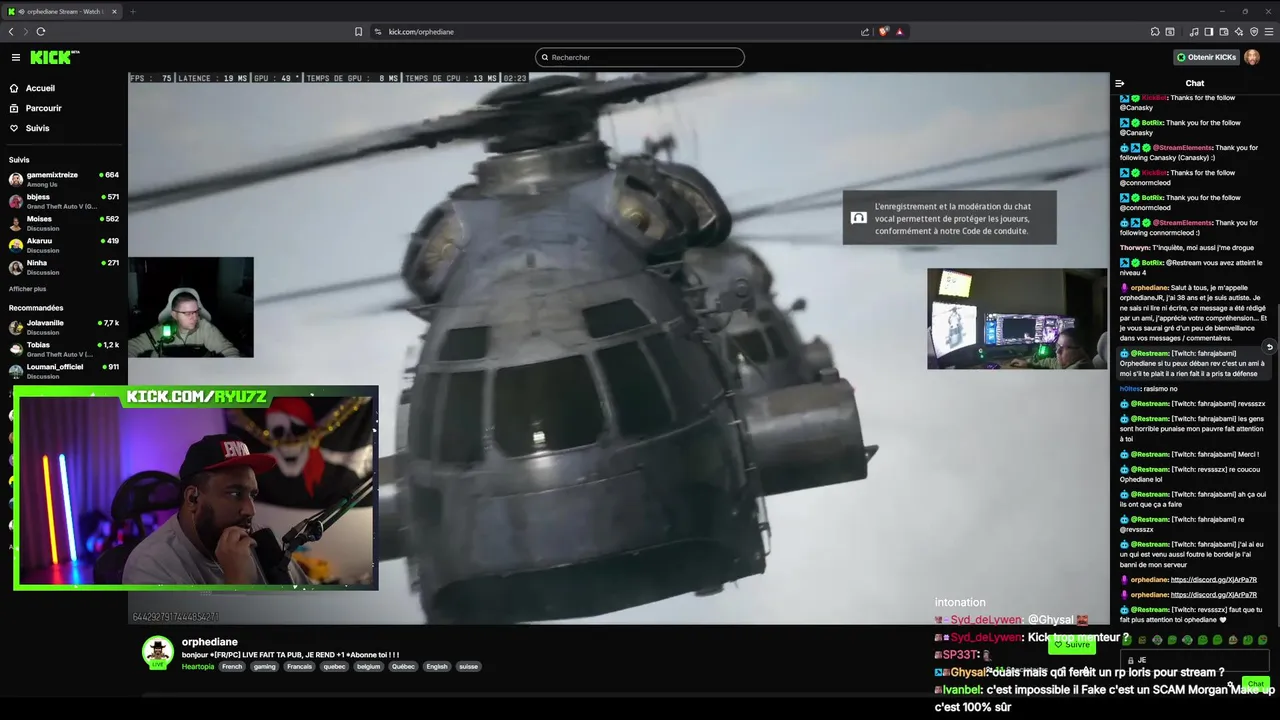Collapse the chat panel arrow icon

pyautogui.click(x=1120, y=83)
